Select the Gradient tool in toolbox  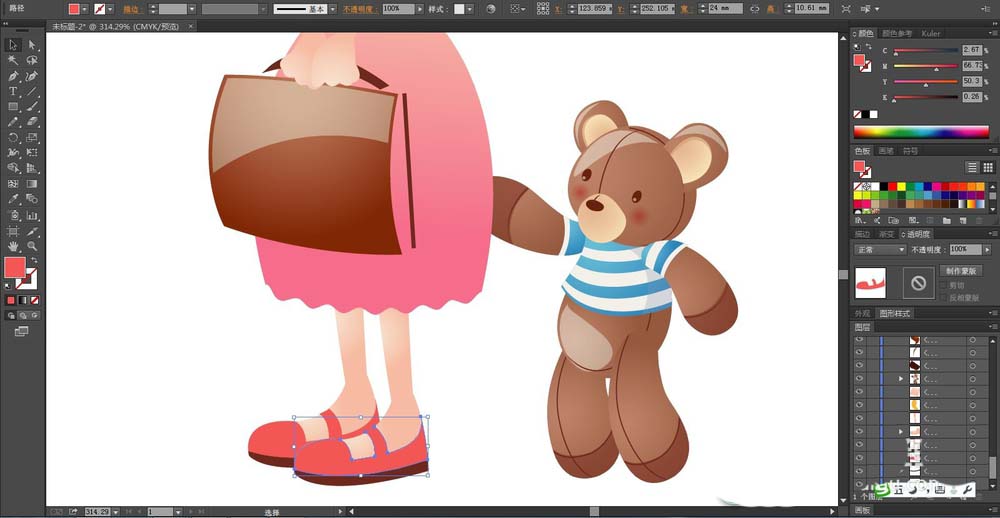[32, 184]
